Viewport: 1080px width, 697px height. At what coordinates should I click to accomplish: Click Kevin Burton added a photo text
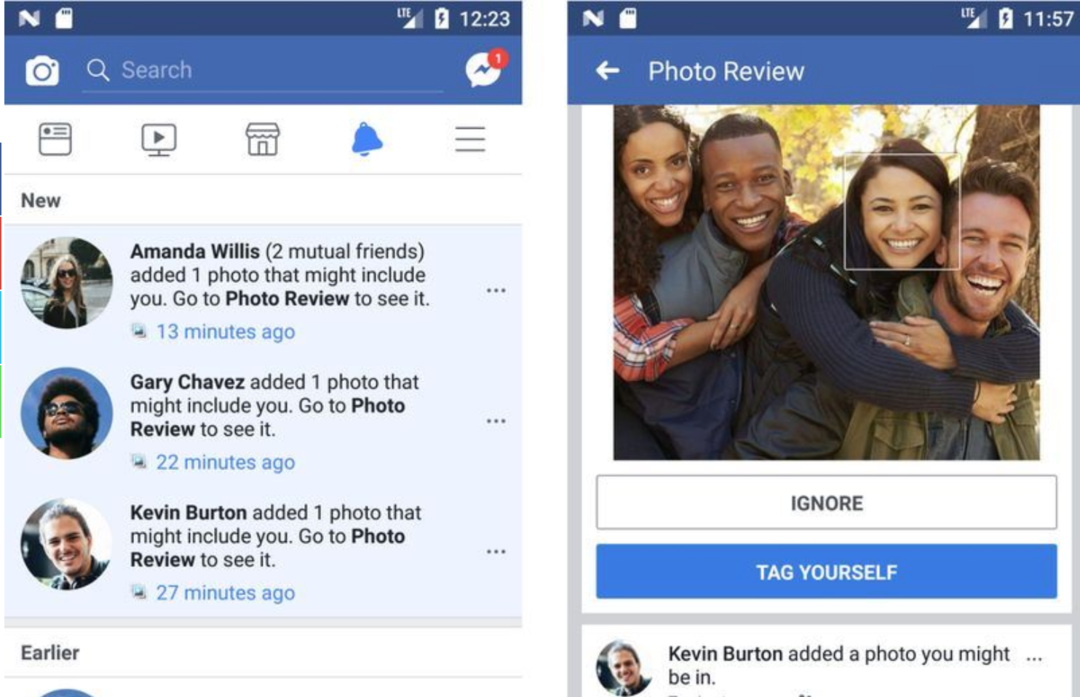pos(839,665)
